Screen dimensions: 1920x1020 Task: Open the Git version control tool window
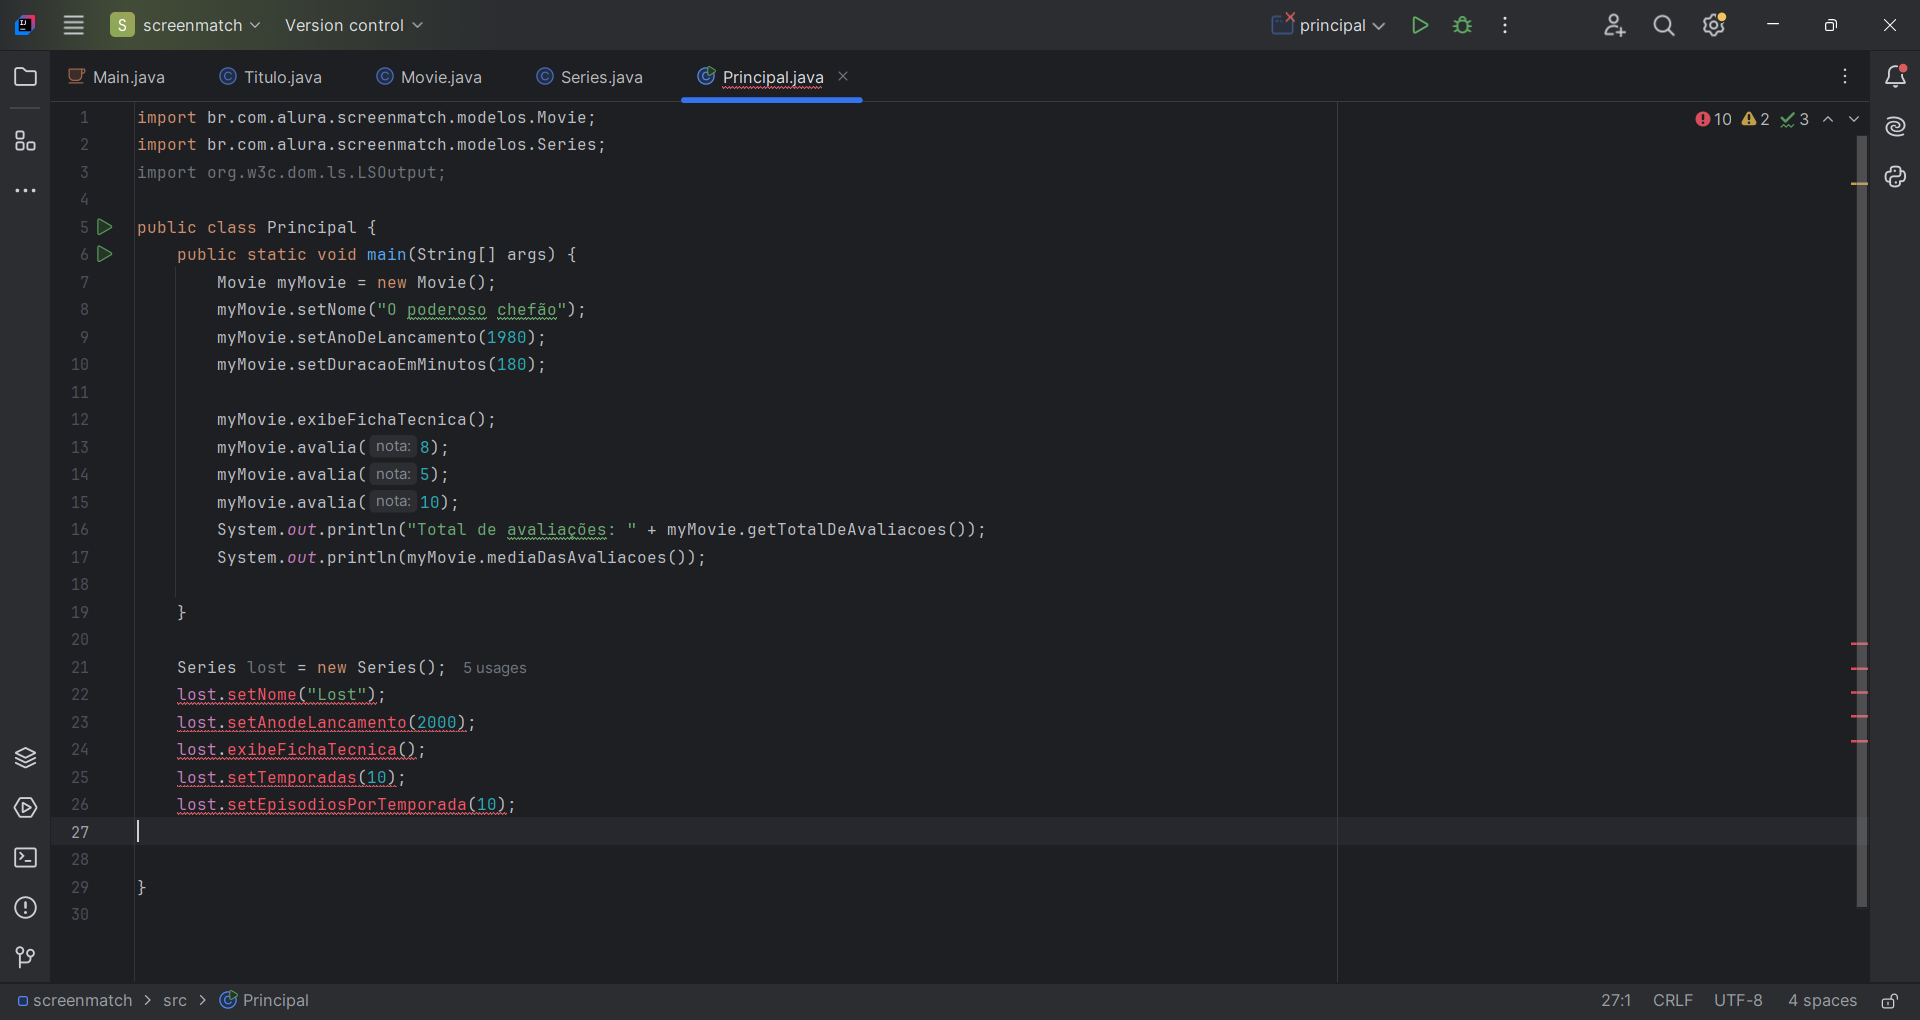(x=26, y=958)
